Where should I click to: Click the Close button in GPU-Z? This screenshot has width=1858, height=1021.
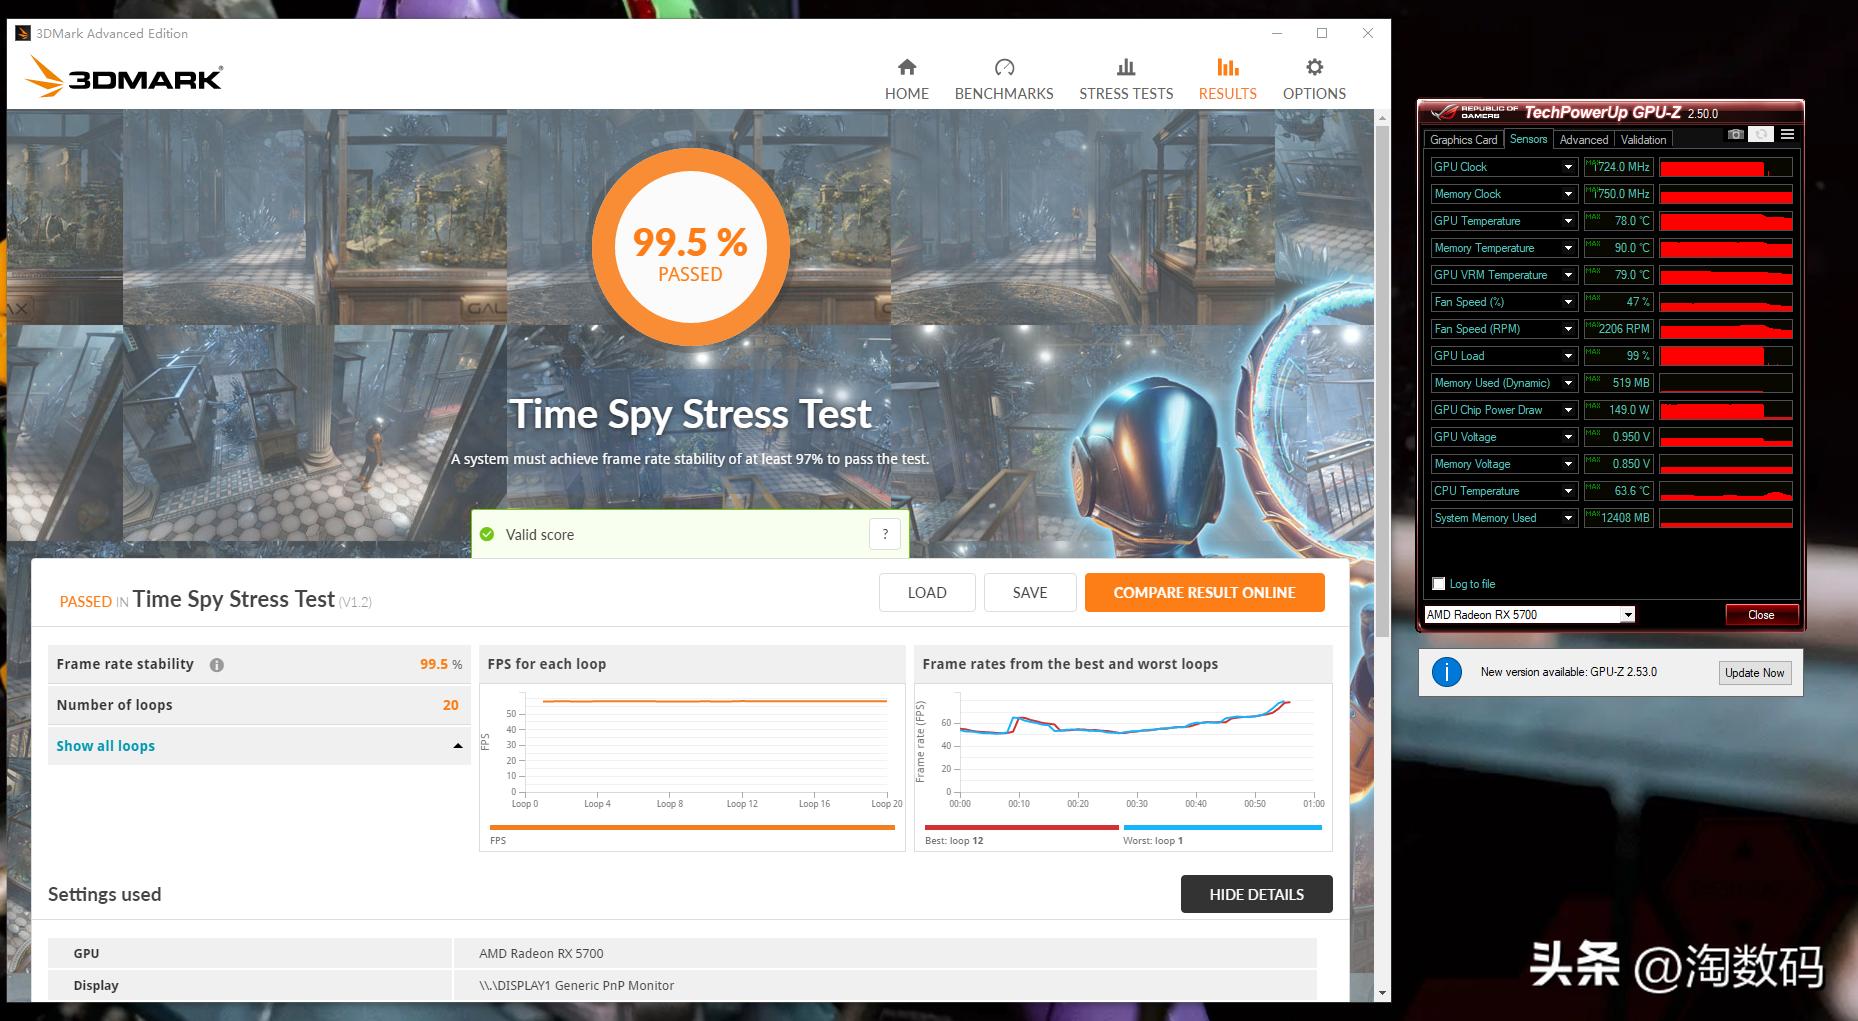(x=1761, y=615)
